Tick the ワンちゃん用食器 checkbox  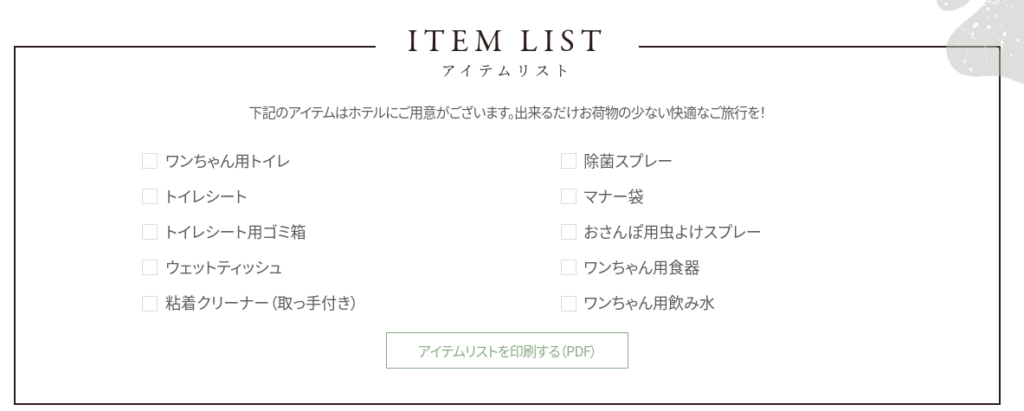(x=568, y=268)
